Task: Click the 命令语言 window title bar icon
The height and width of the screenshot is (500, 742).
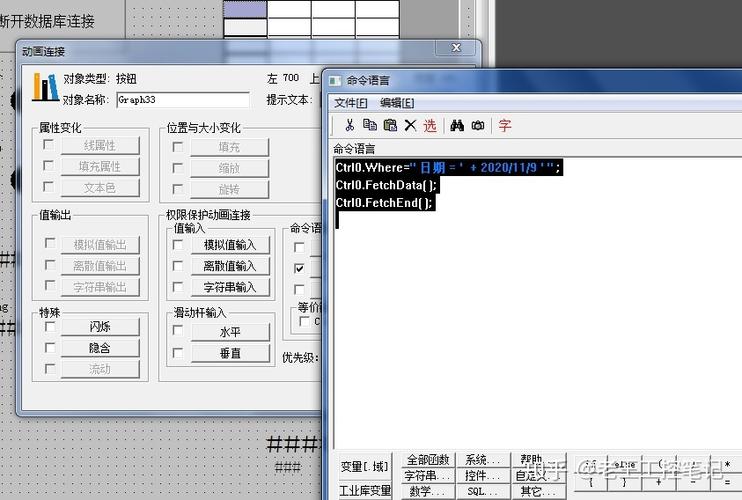Action: [335, 81]
